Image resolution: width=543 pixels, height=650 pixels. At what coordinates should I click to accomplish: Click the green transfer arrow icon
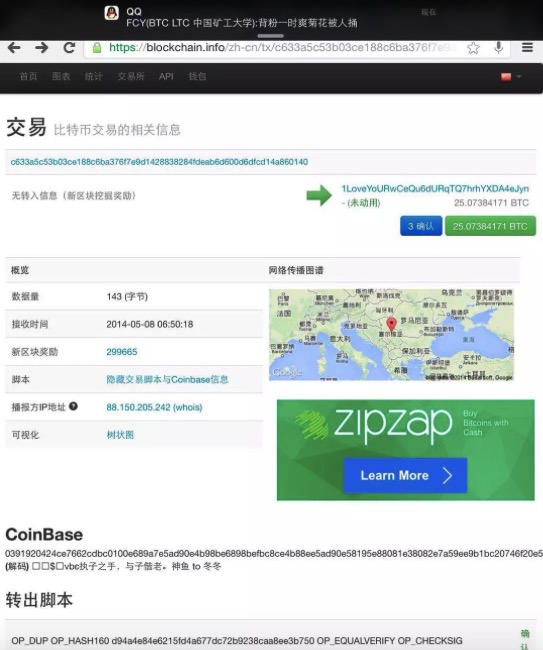pos(319,195)
